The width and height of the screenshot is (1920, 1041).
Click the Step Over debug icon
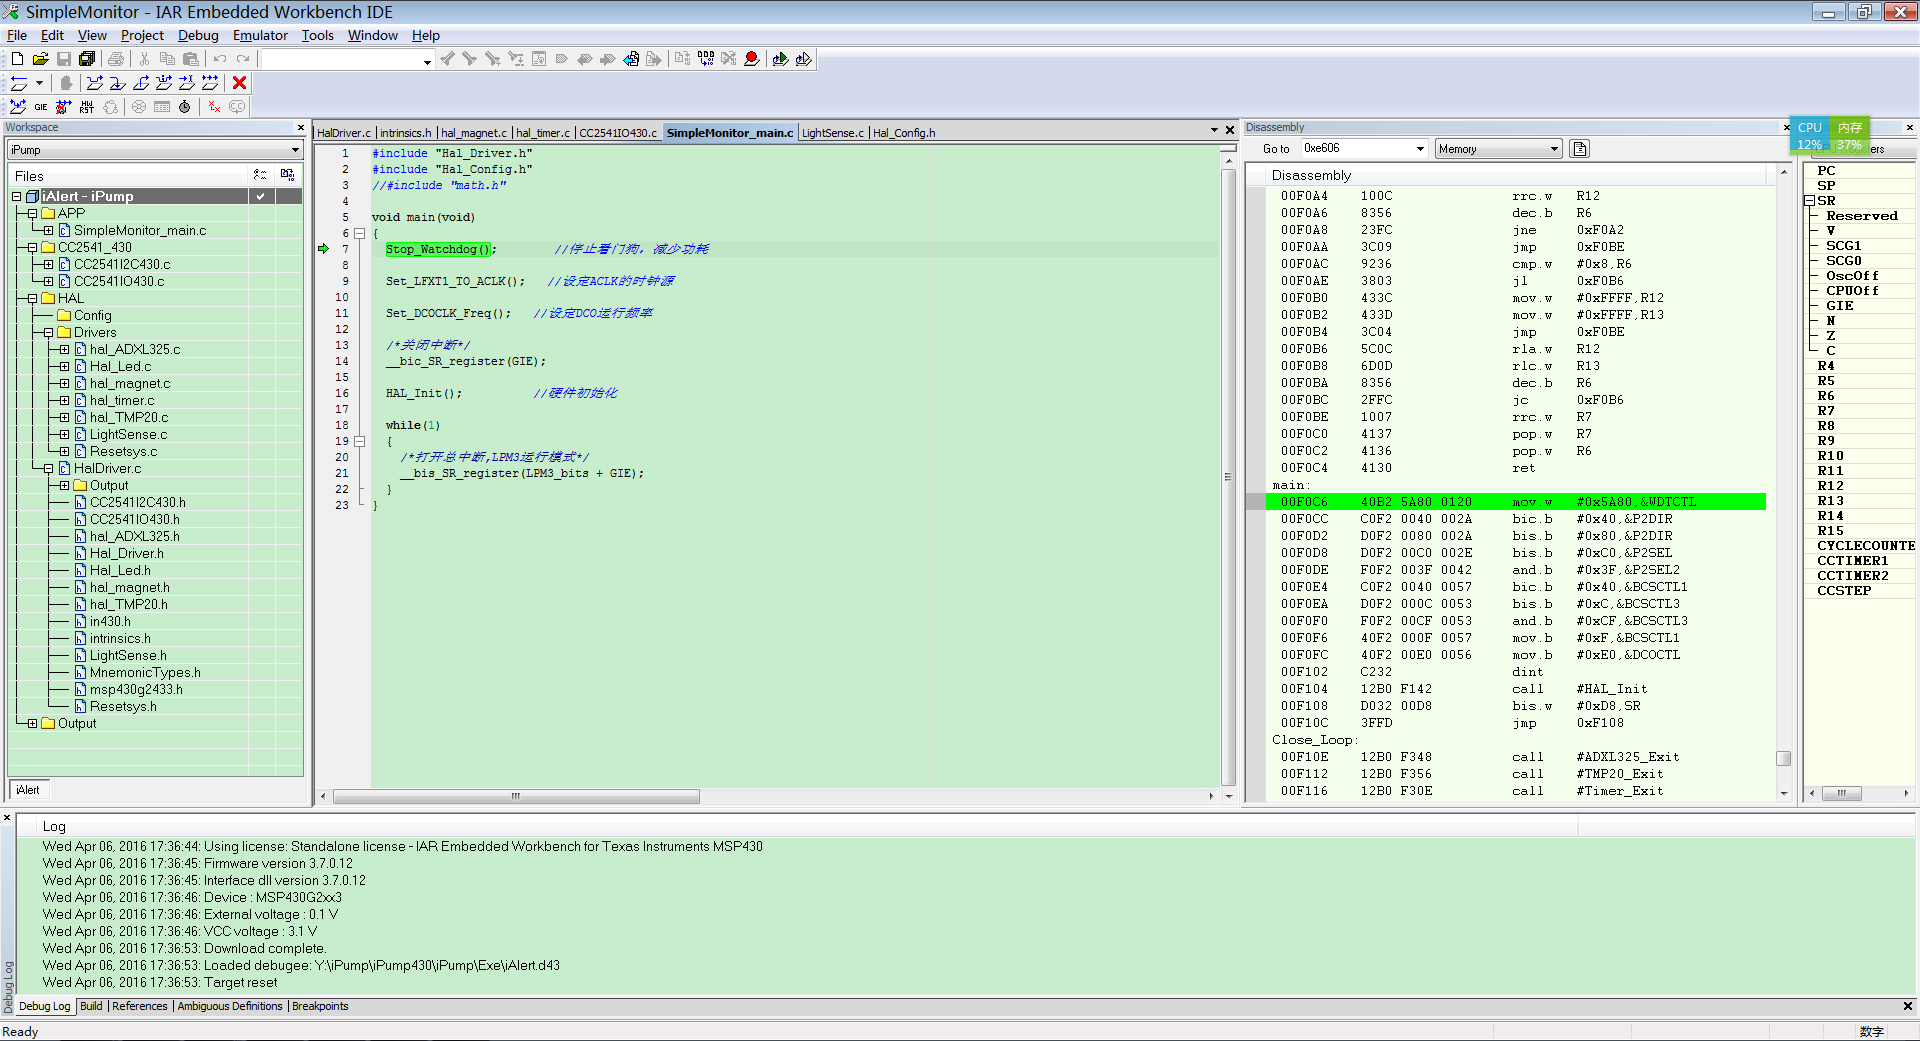pos(95,83)
